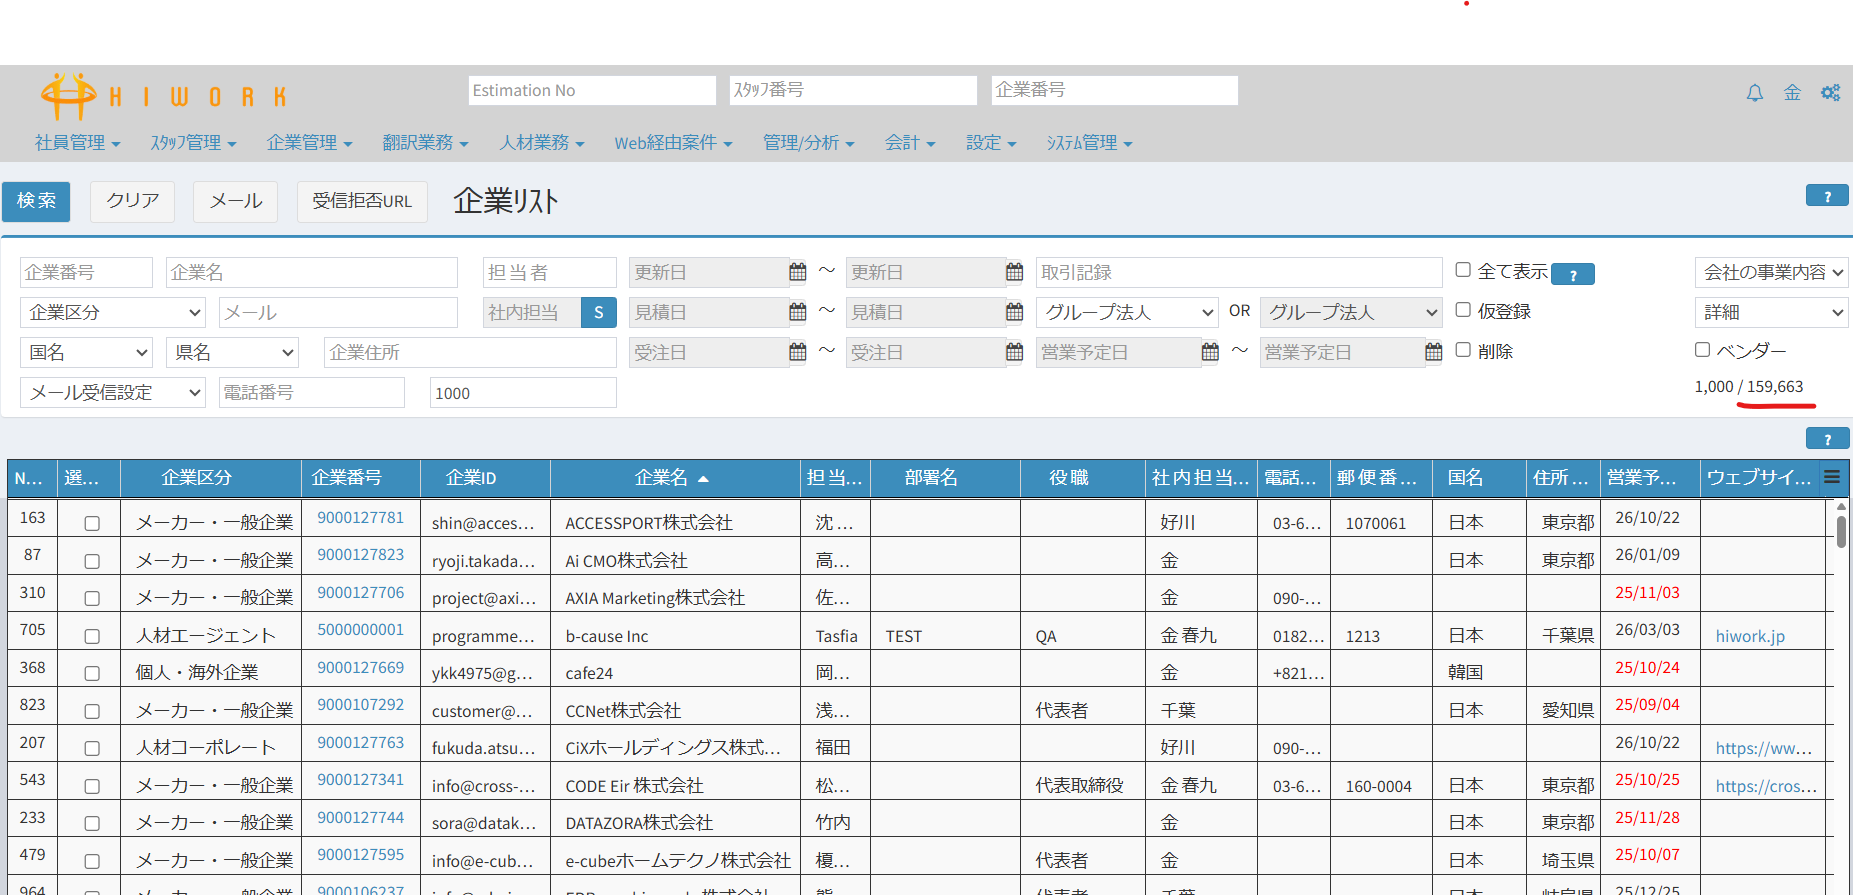This screenshot has width=1853, height=895.
Task: Enable the 全て表示 checkbox
Action: (x=1463, y=270)
